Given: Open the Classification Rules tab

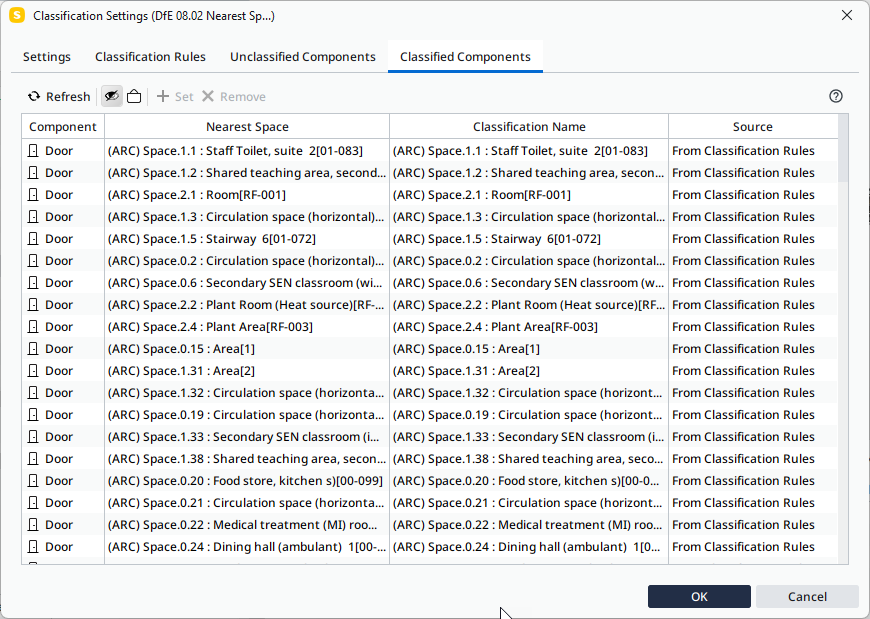Looking at the screenshot, I should click(x=150, y=57).
